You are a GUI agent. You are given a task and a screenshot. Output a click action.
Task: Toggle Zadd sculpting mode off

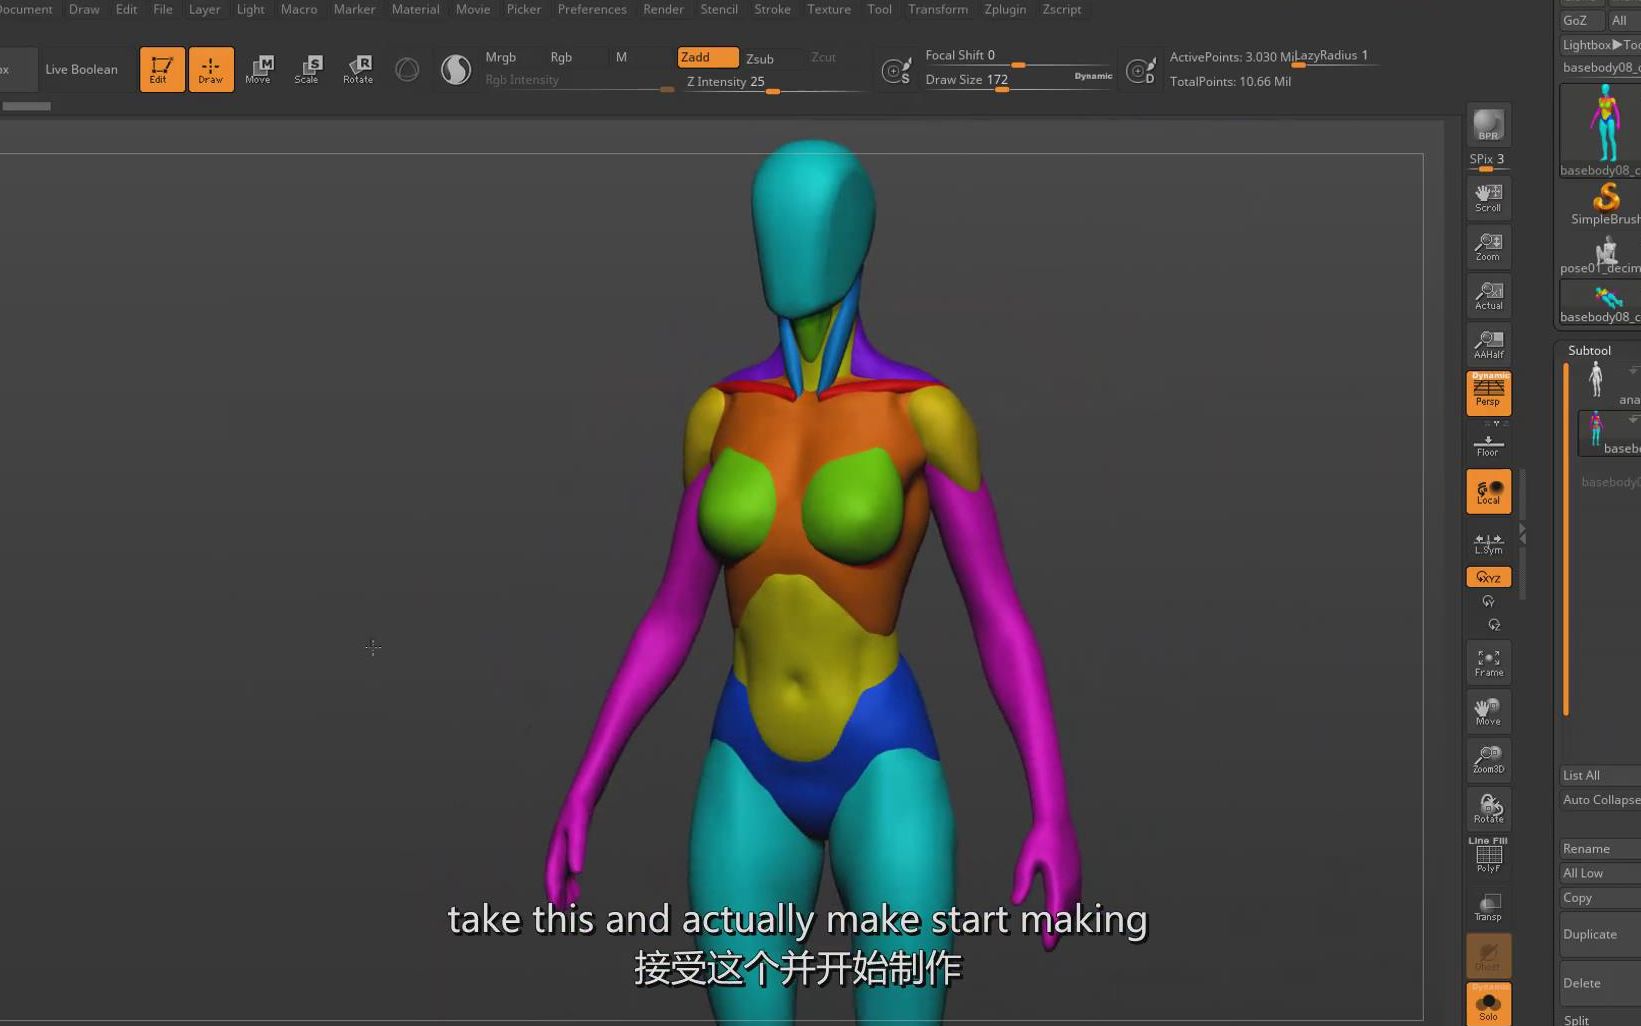707,57
